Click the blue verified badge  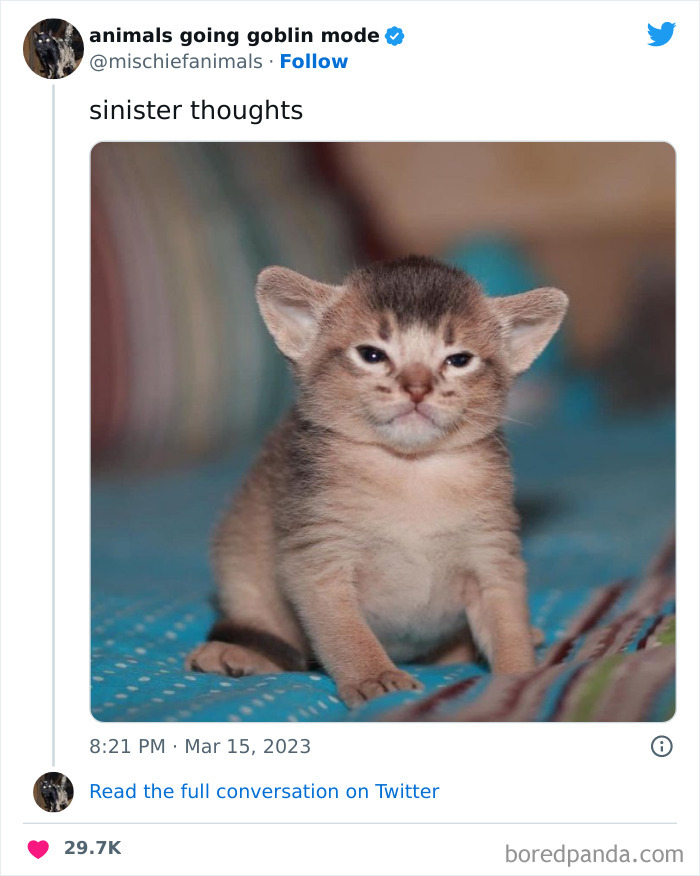tap(394, 36)
